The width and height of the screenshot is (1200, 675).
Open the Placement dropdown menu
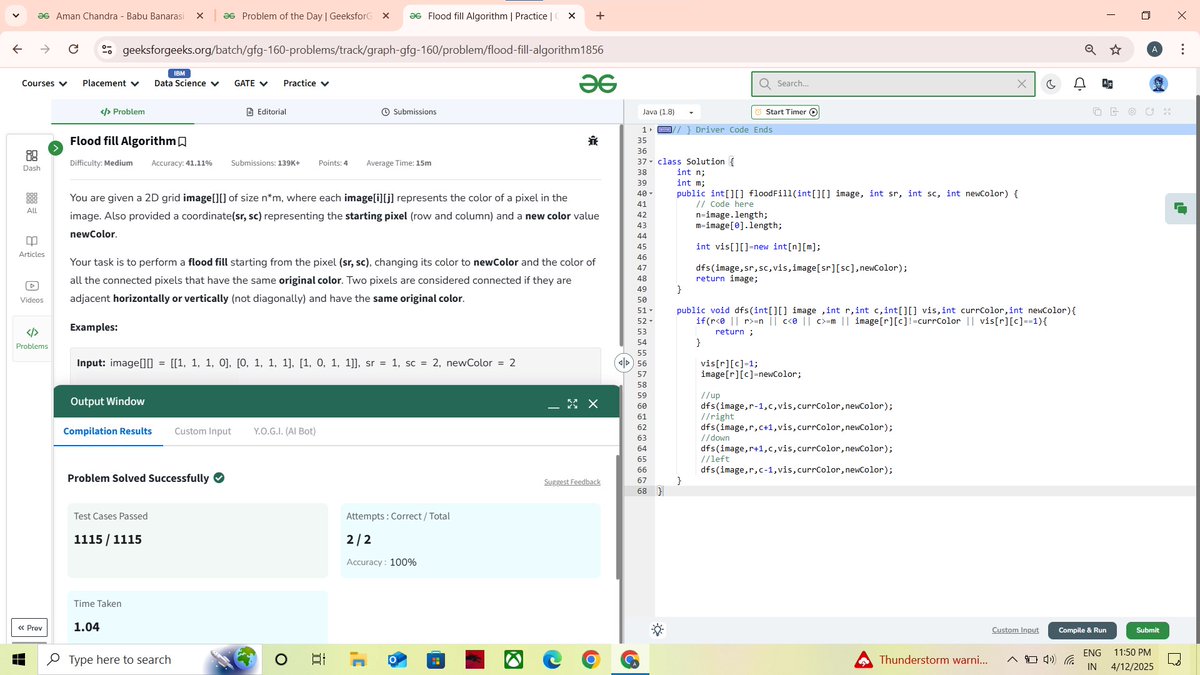[110, 83]
